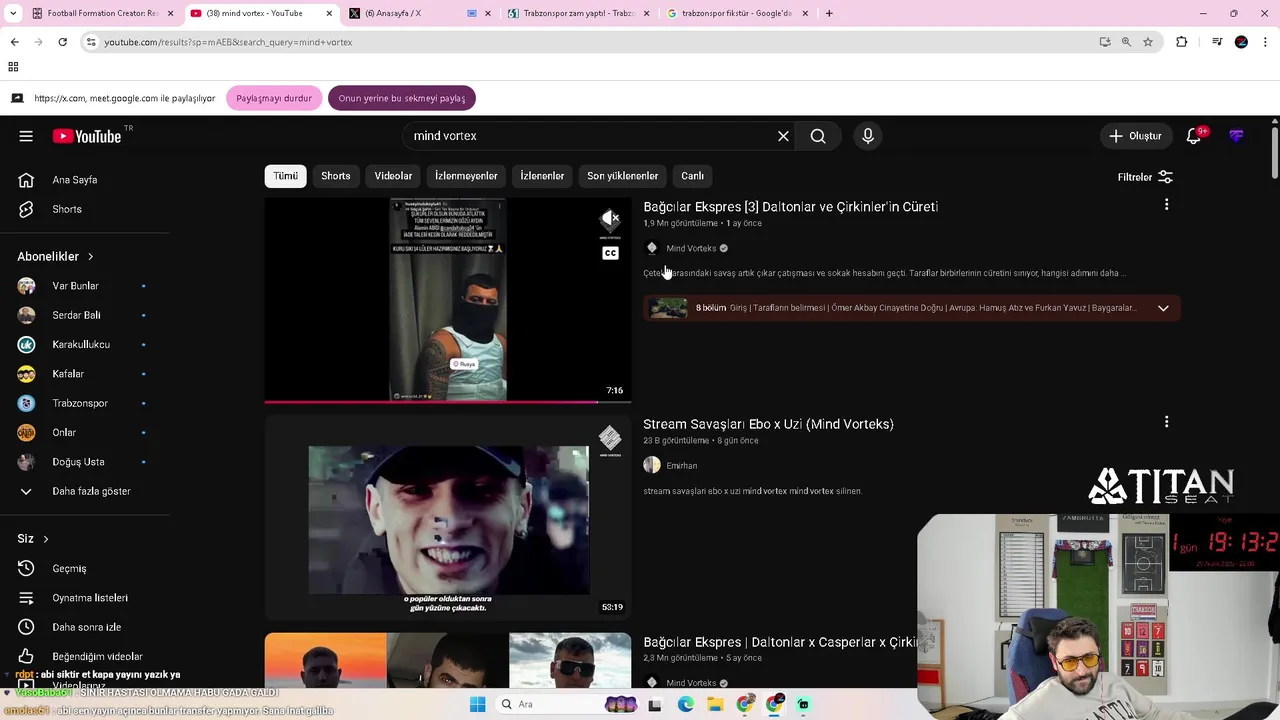Click the YouTube logo
The width and height of the screenshot is (1280, 720).
point(87,136)
